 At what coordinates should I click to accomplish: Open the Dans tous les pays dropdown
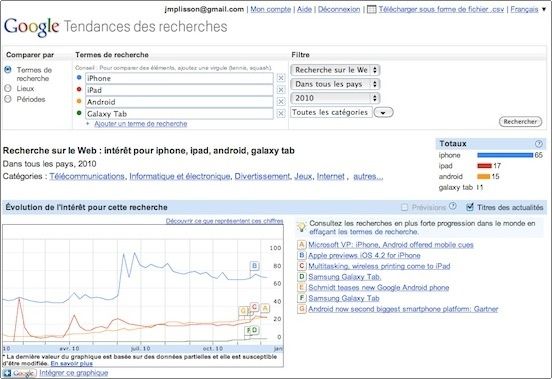[x=335, y=84]
